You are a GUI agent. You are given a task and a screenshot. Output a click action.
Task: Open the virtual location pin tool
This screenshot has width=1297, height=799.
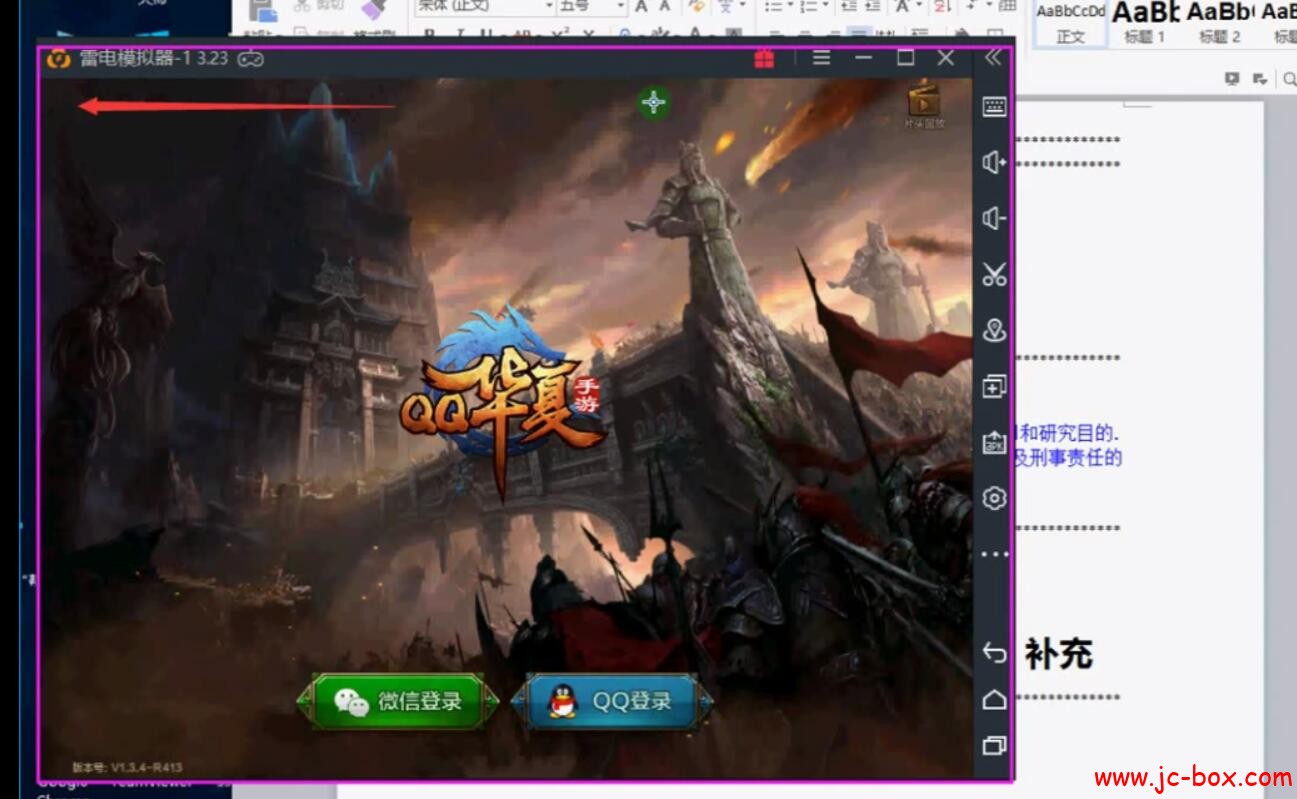pos(994,330)
